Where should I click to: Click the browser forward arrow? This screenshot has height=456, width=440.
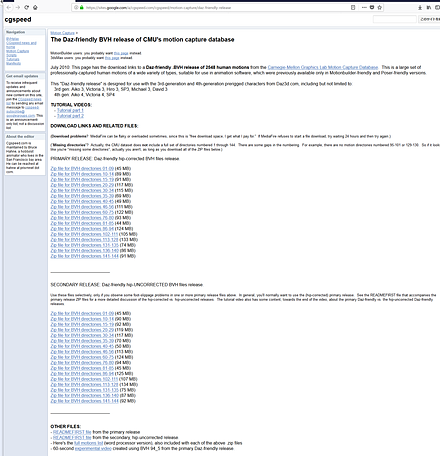[18, 7]
